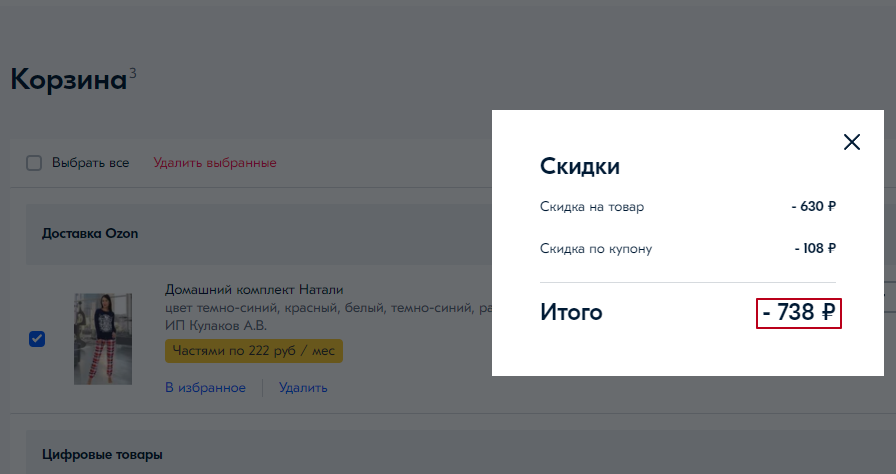Click the Удалить выбранные link
The image size is (896, 474).
(x=214, y=163)
